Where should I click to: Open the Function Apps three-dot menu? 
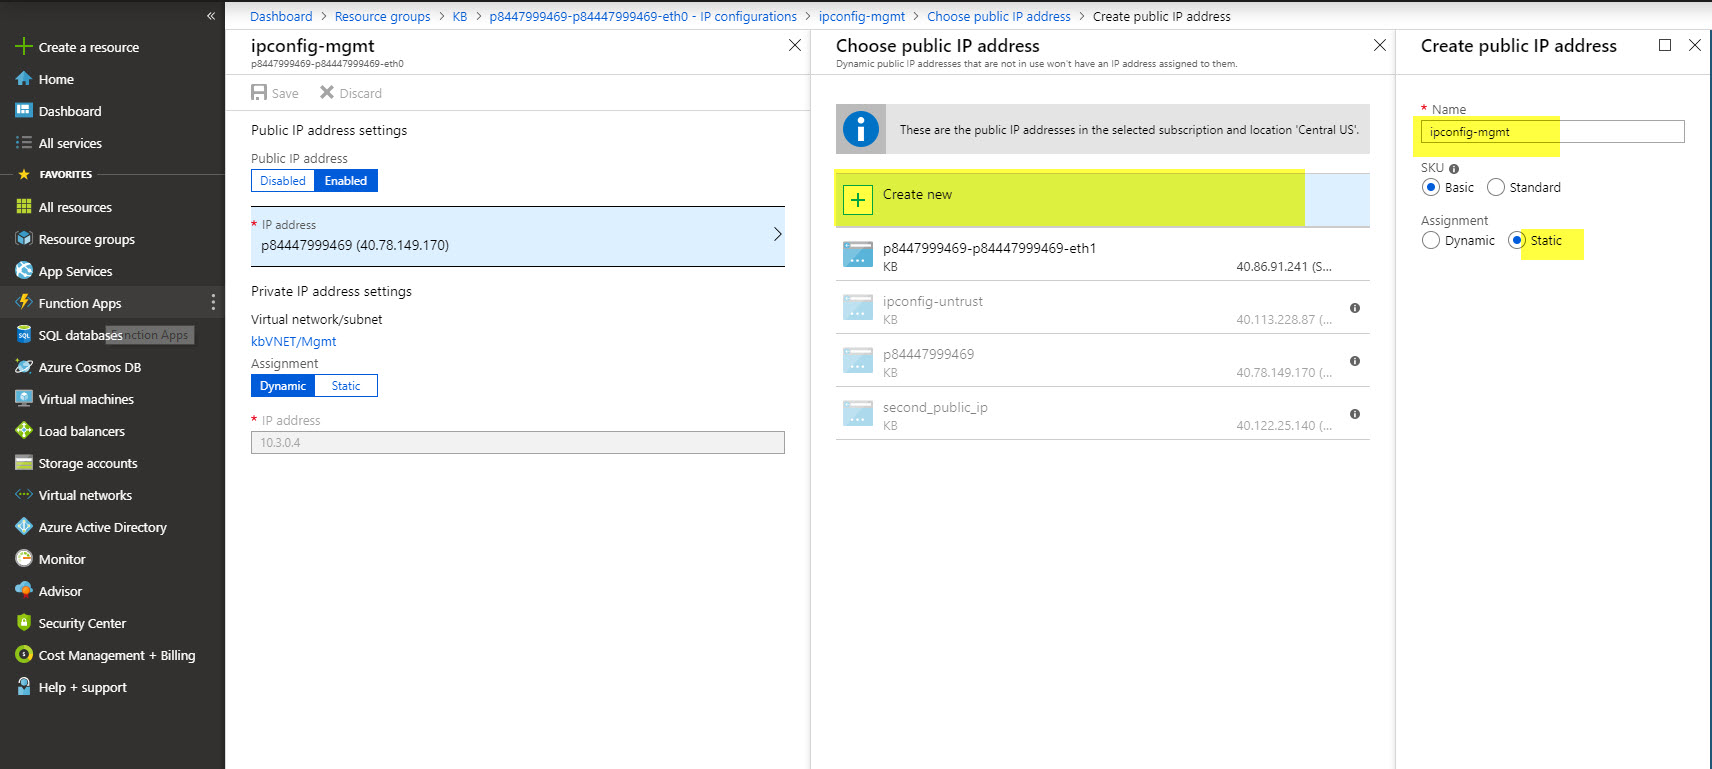(x=213, y=303)
